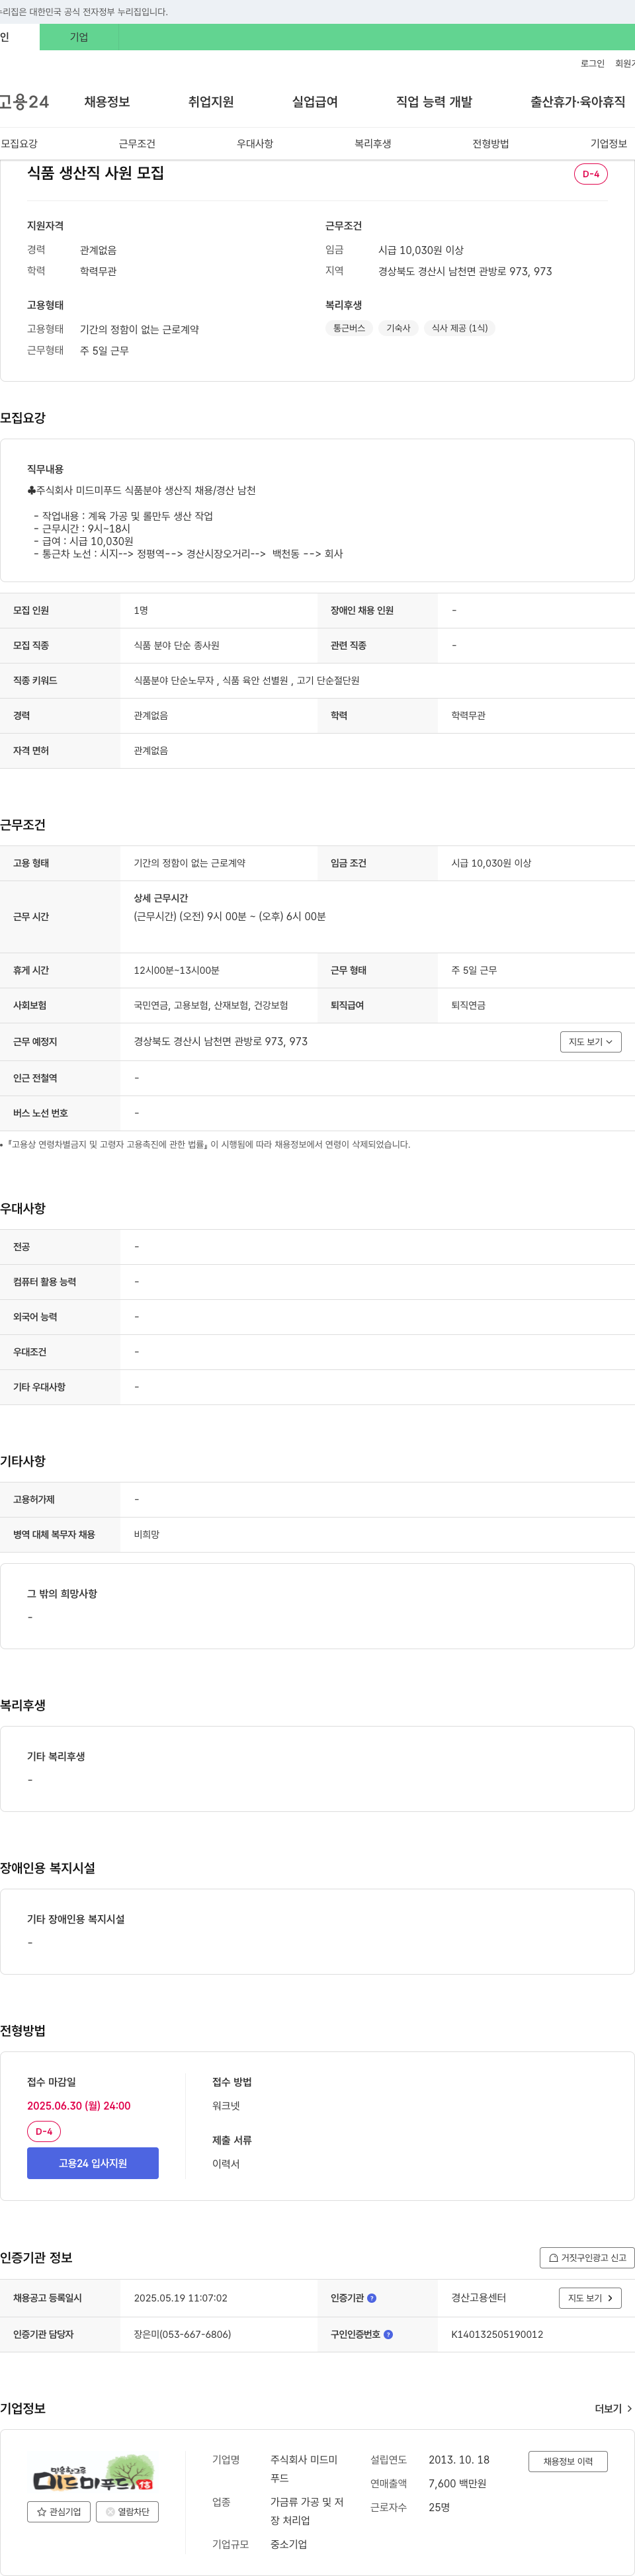Click the 거짓구인광고 신고 report button
635x2576 pixels.
[x=587, y=2257]
